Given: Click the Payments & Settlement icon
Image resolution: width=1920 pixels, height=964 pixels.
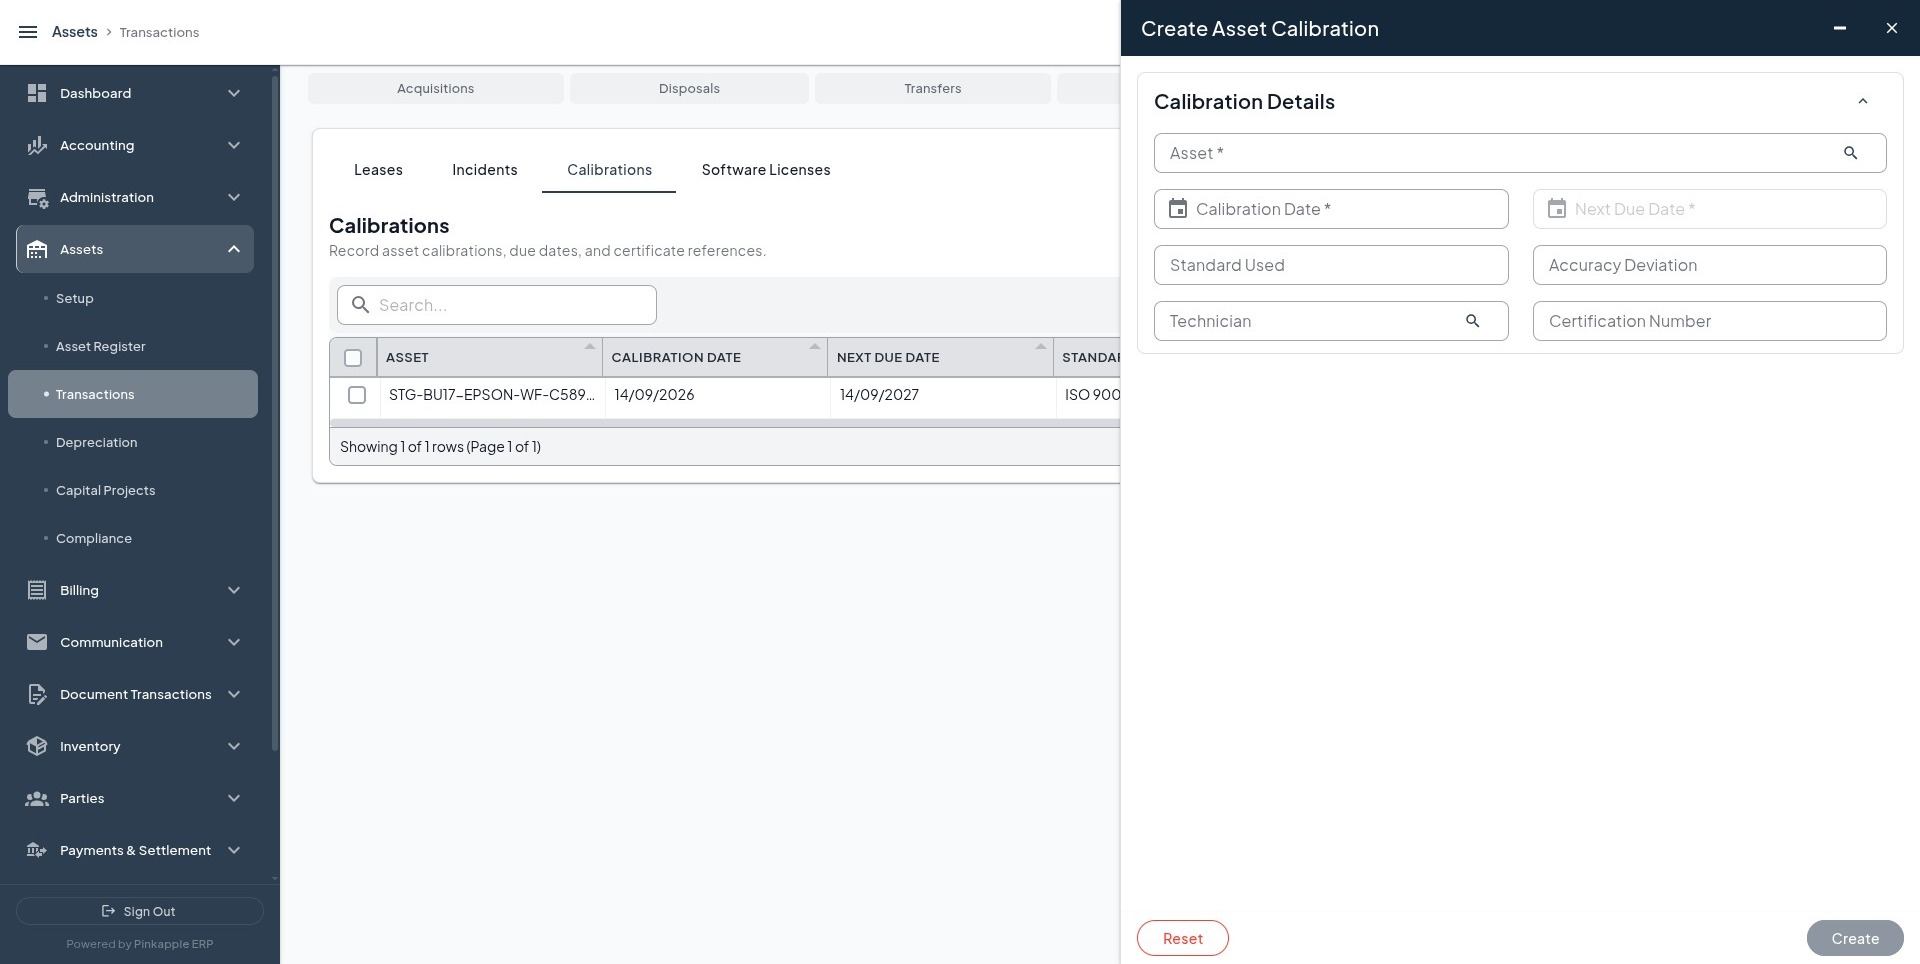Looking at the screenshot, I should pyautogui.click(x=37, y=850).
